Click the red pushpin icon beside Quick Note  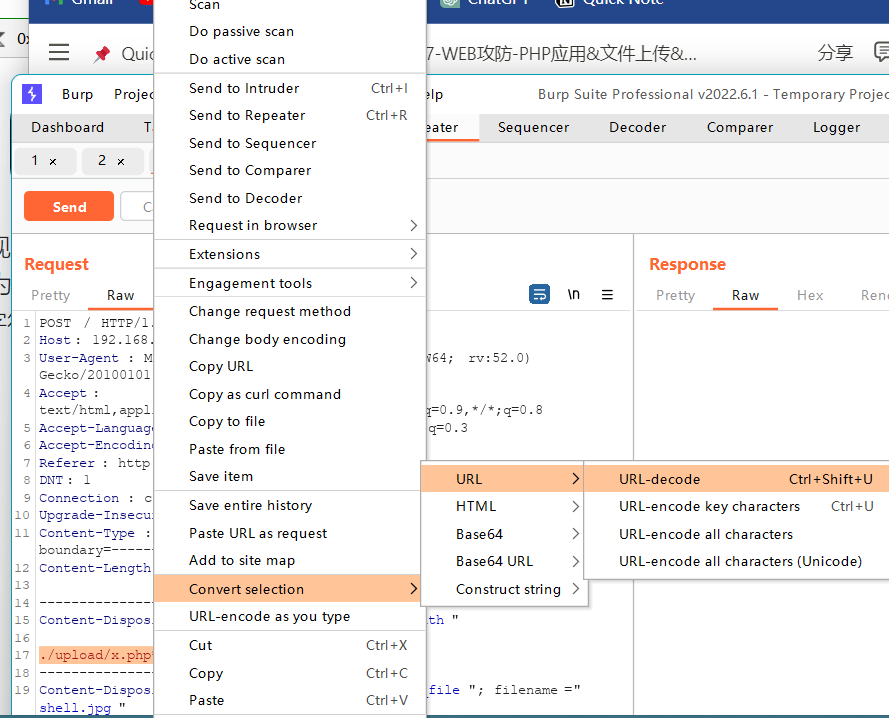tap(102, 54)
